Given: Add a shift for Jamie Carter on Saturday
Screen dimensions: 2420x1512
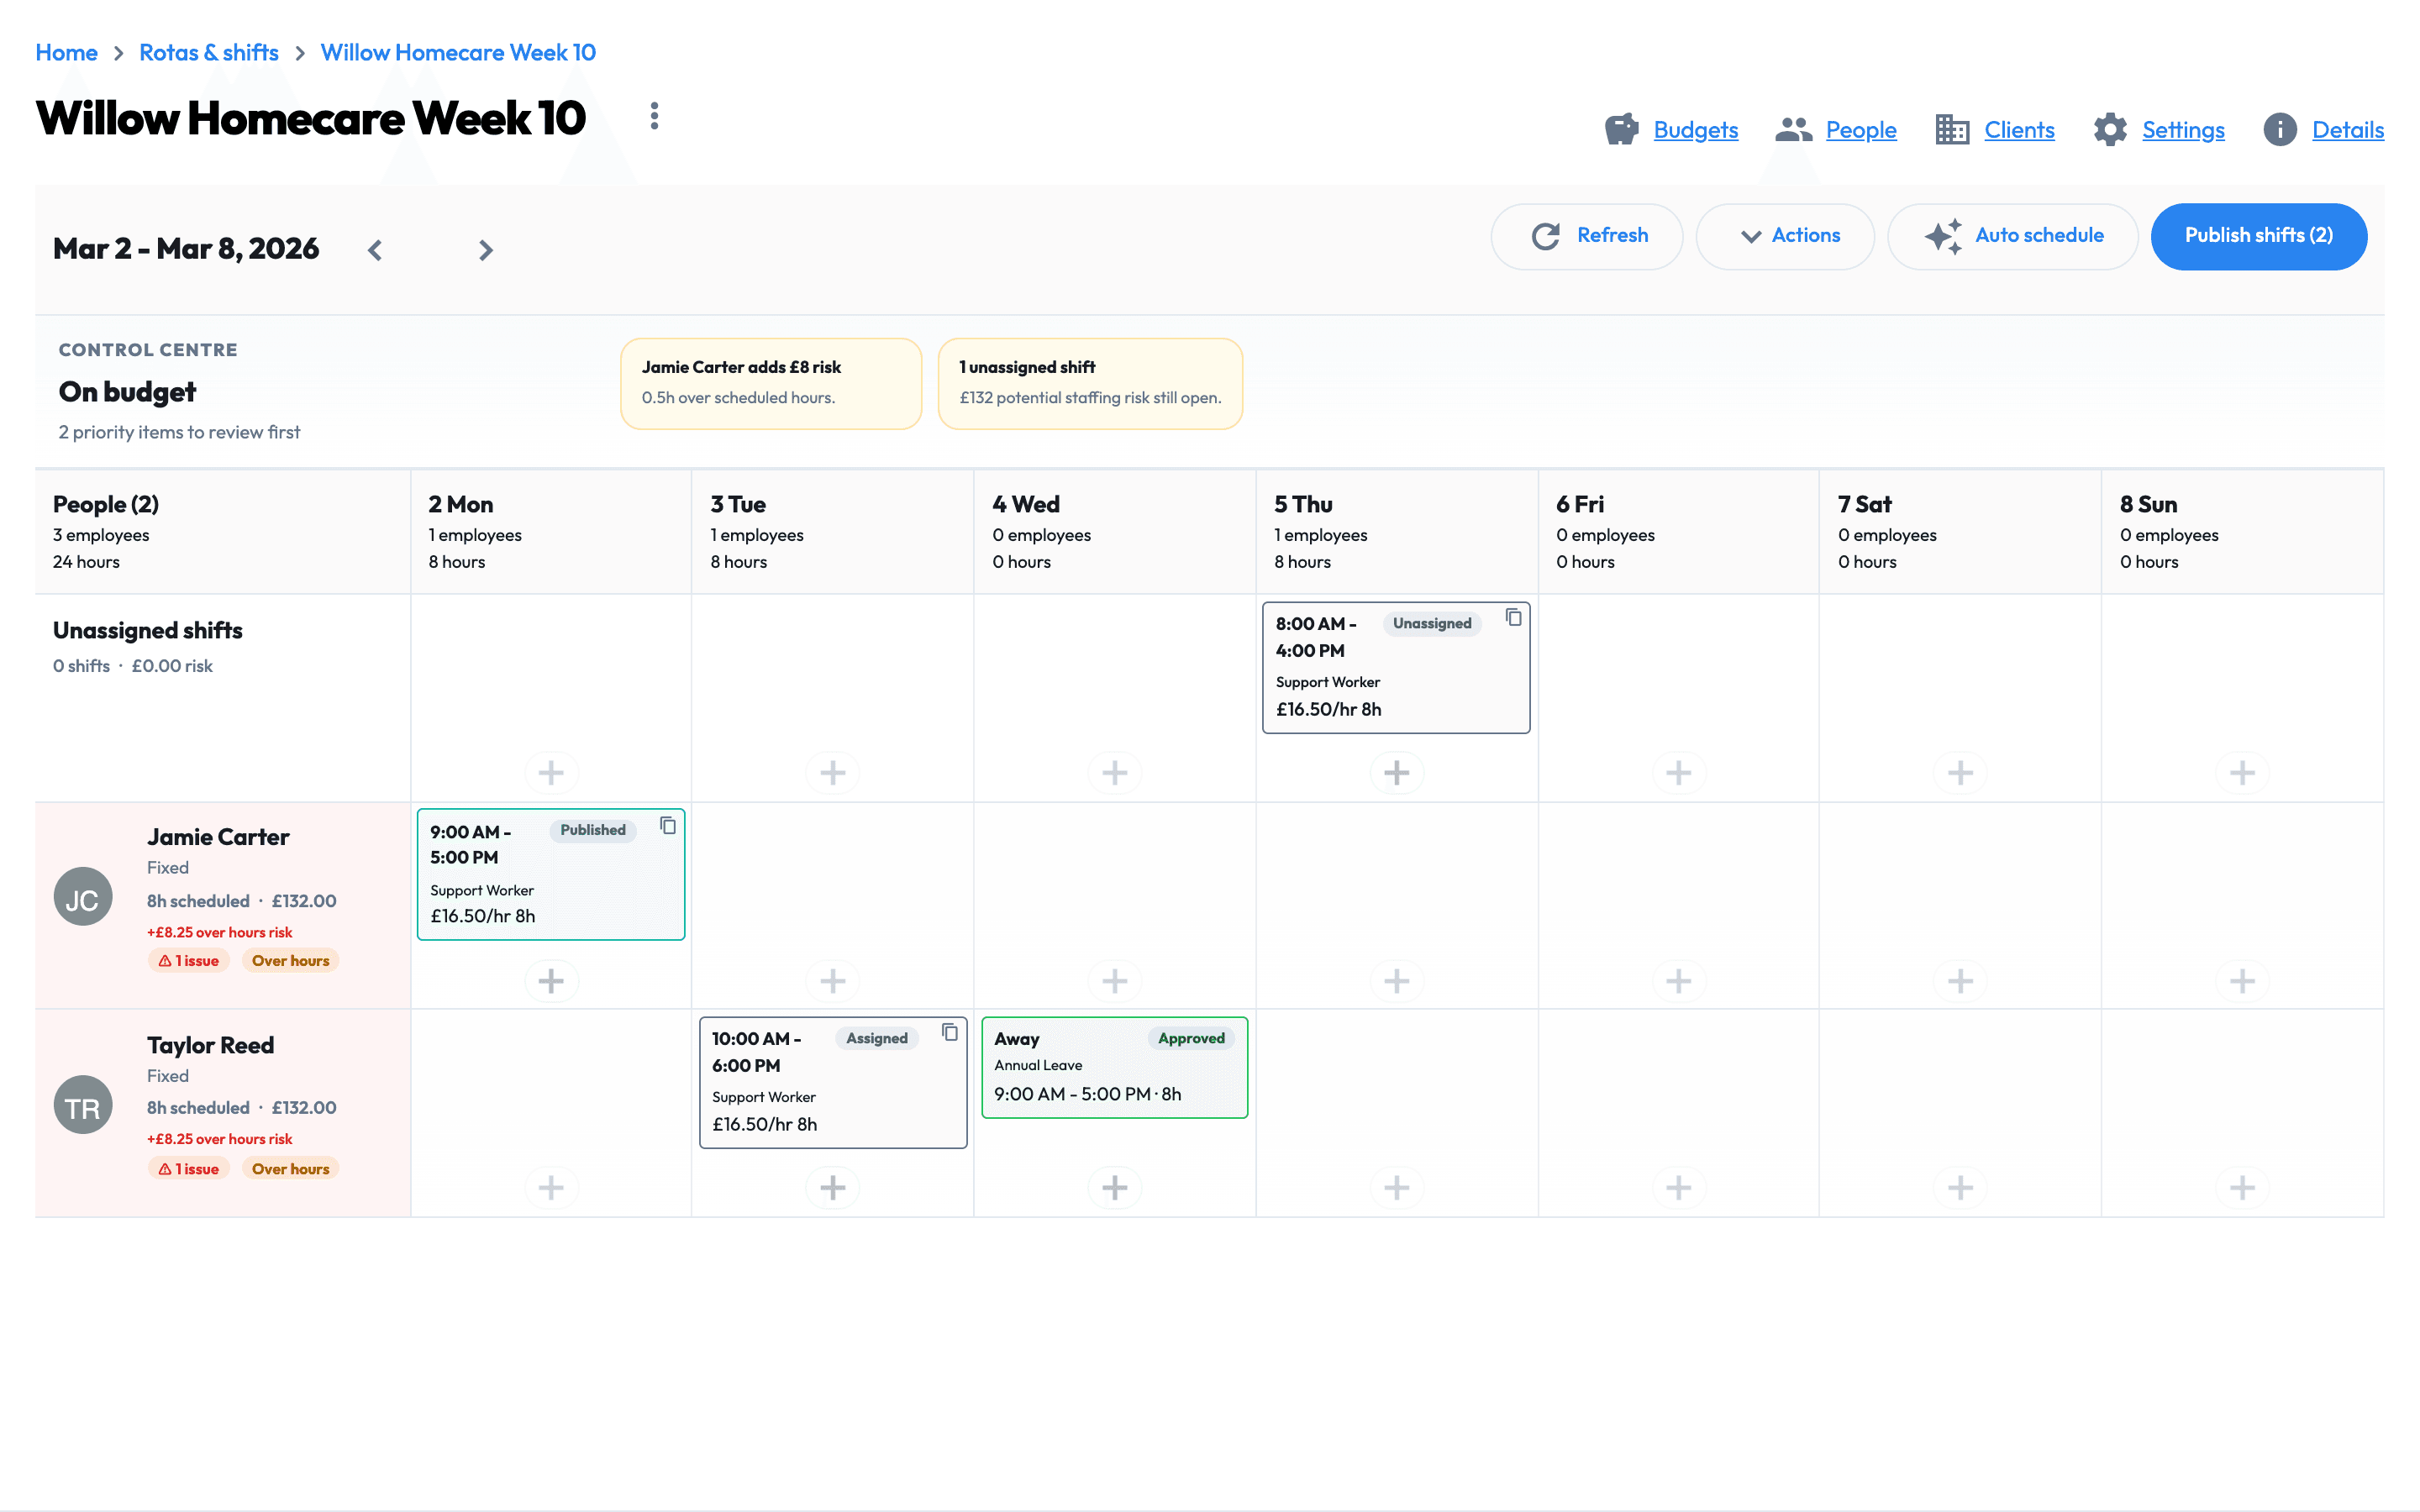Looking at the screenshot, I should point(1960,981).
